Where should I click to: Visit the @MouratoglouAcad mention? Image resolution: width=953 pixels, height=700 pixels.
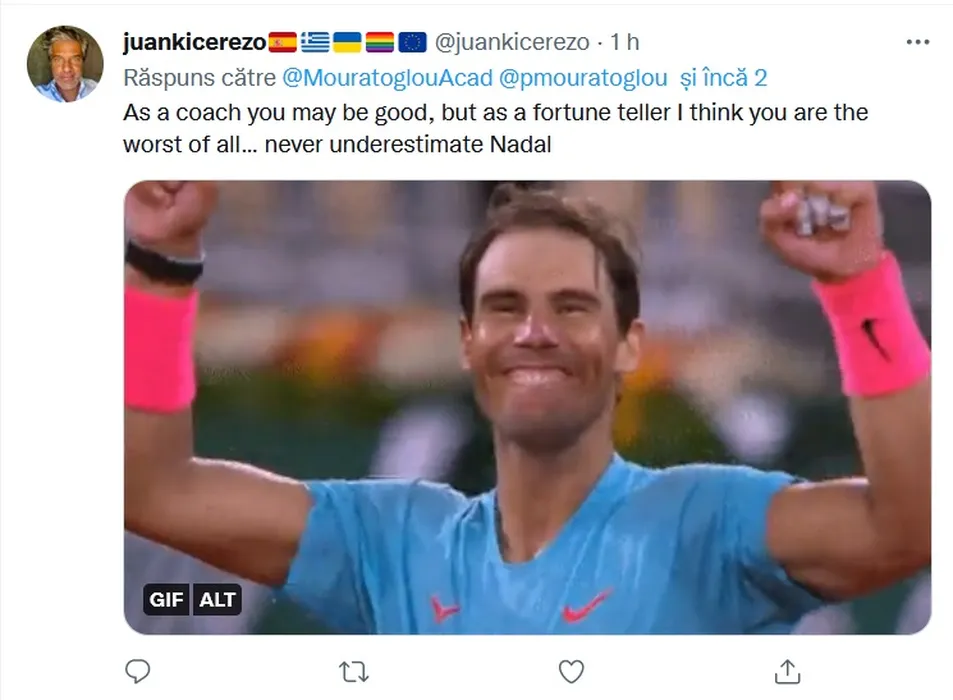click(387, 78)
